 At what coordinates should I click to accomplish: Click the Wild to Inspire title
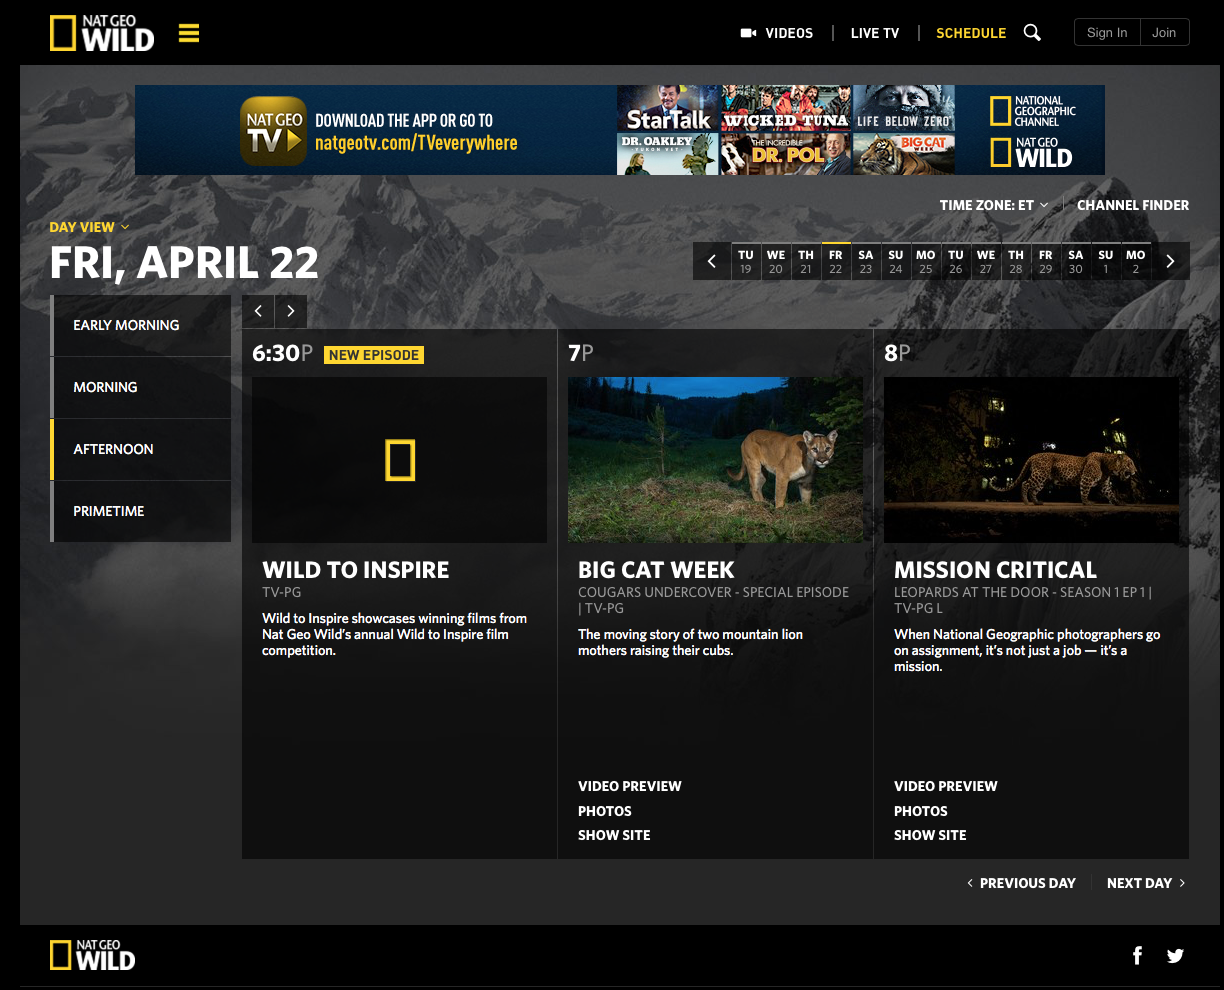click(356, 570)
